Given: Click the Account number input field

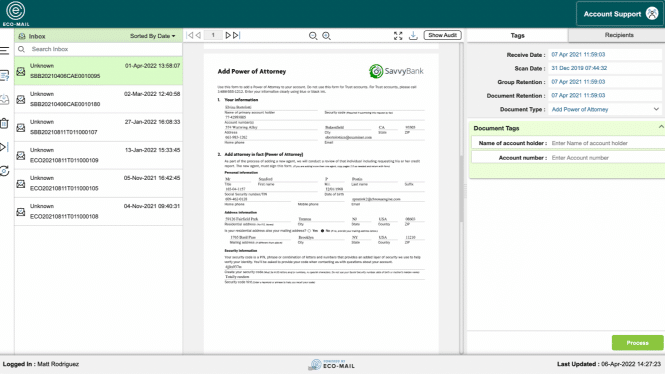Looking at the screenshot, I should click(607, 158).
